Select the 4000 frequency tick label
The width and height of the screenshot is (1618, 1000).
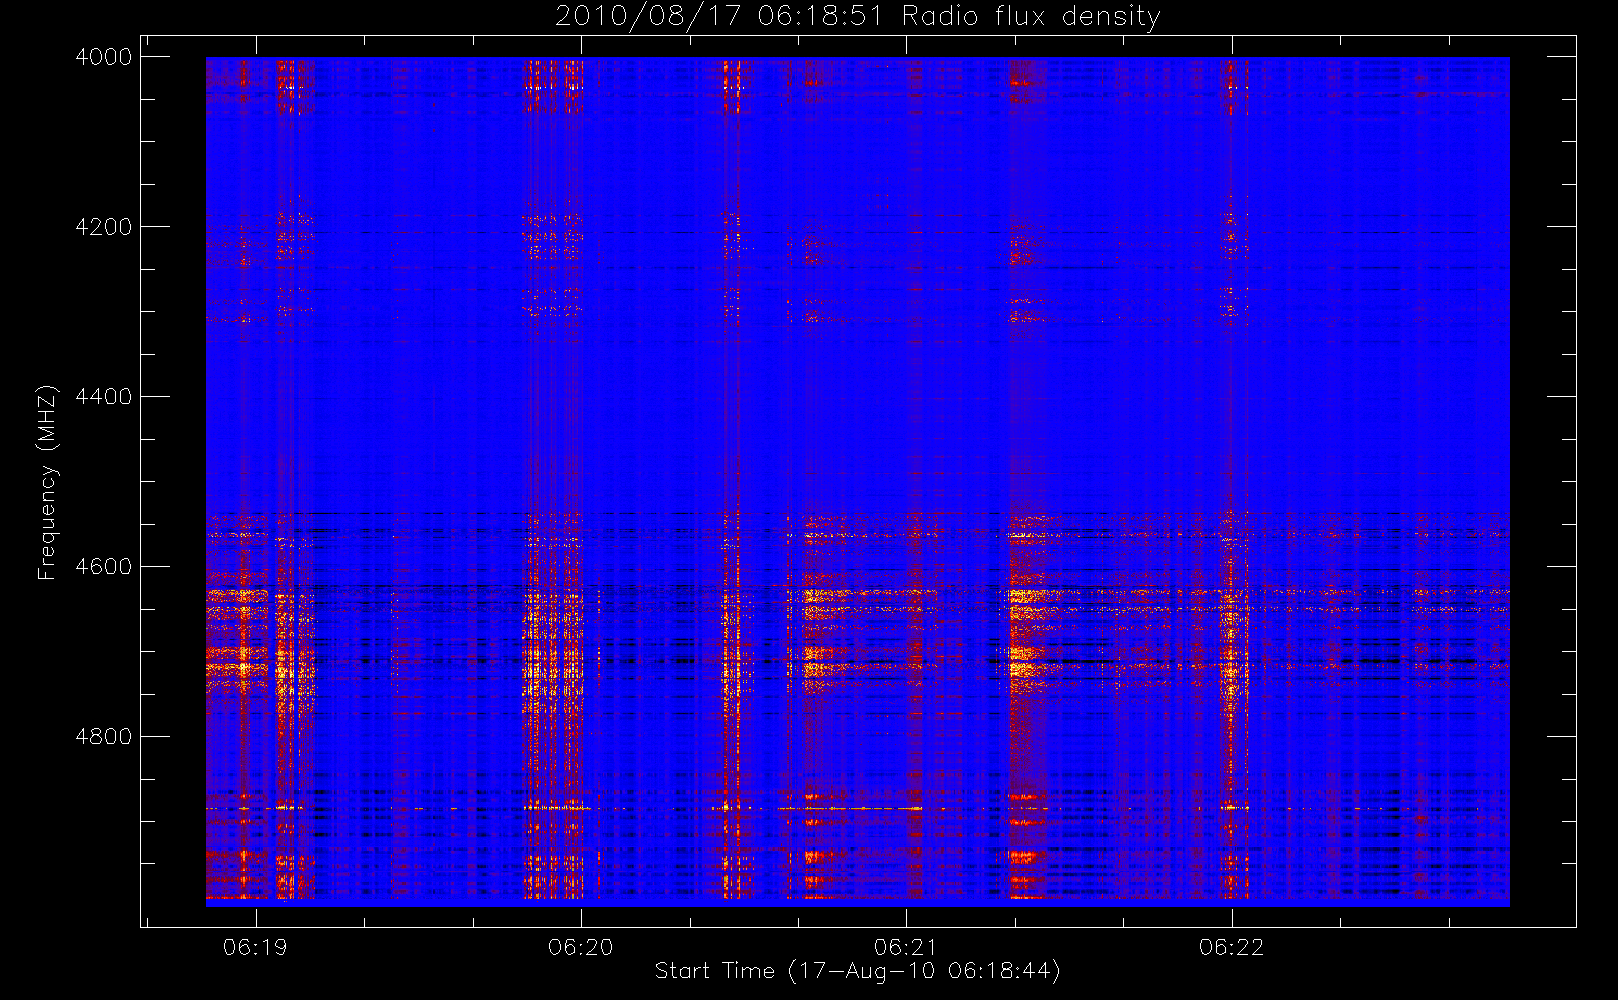(104, 57)
